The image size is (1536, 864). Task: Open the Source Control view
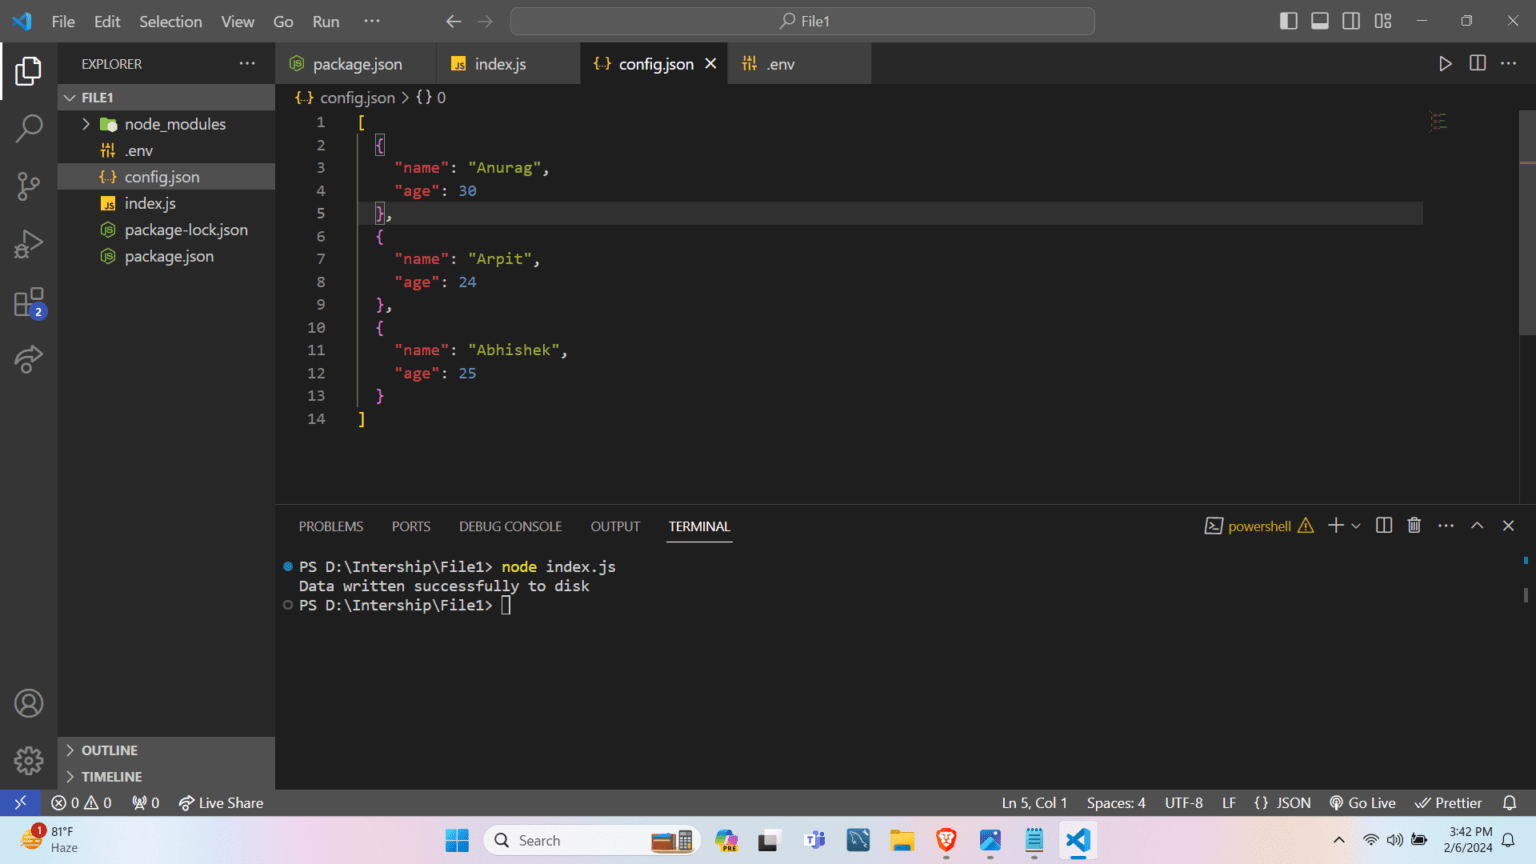pos(30,186)
